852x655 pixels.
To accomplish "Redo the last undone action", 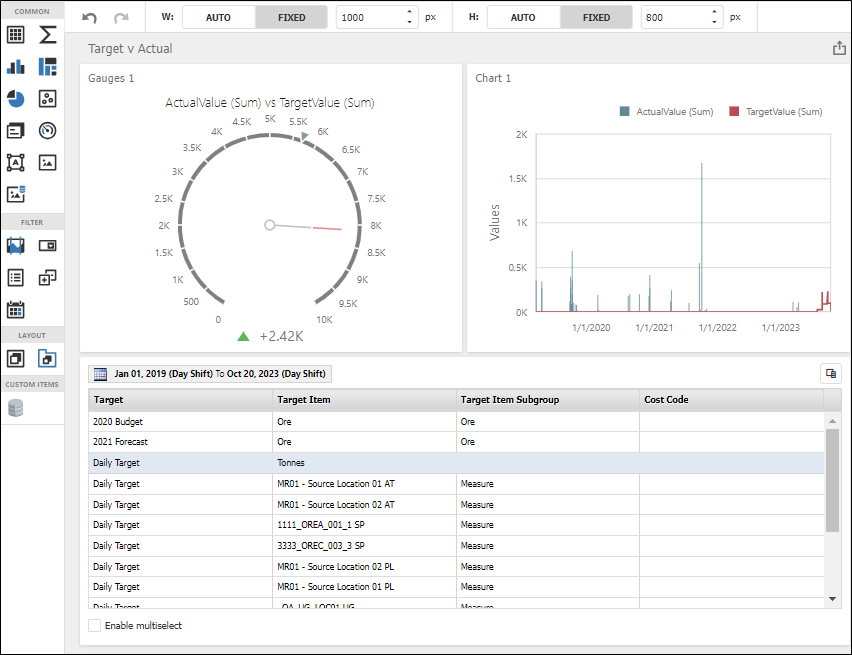I will pos(121,18).
